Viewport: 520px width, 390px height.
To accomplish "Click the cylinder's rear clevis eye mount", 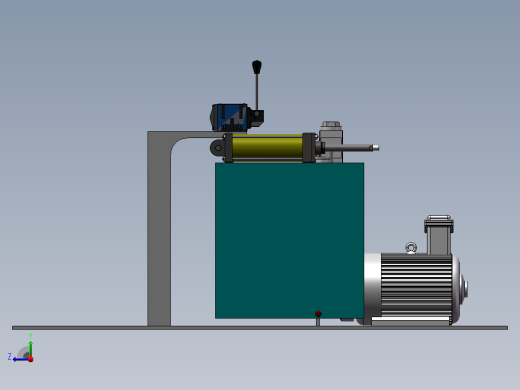I will tap(217, 148).
